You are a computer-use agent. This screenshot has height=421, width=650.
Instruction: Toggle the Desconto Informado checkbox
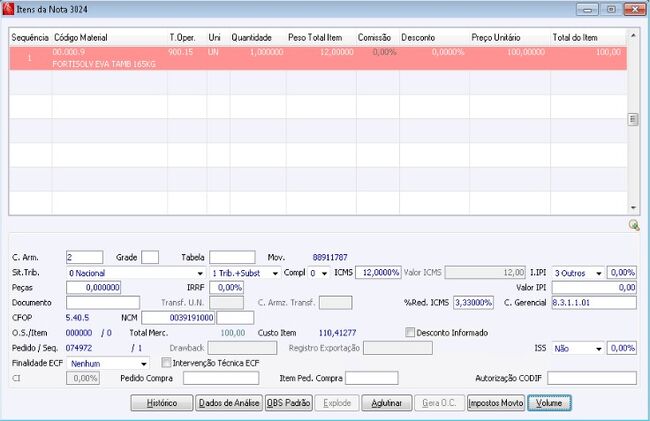(410, 332)
